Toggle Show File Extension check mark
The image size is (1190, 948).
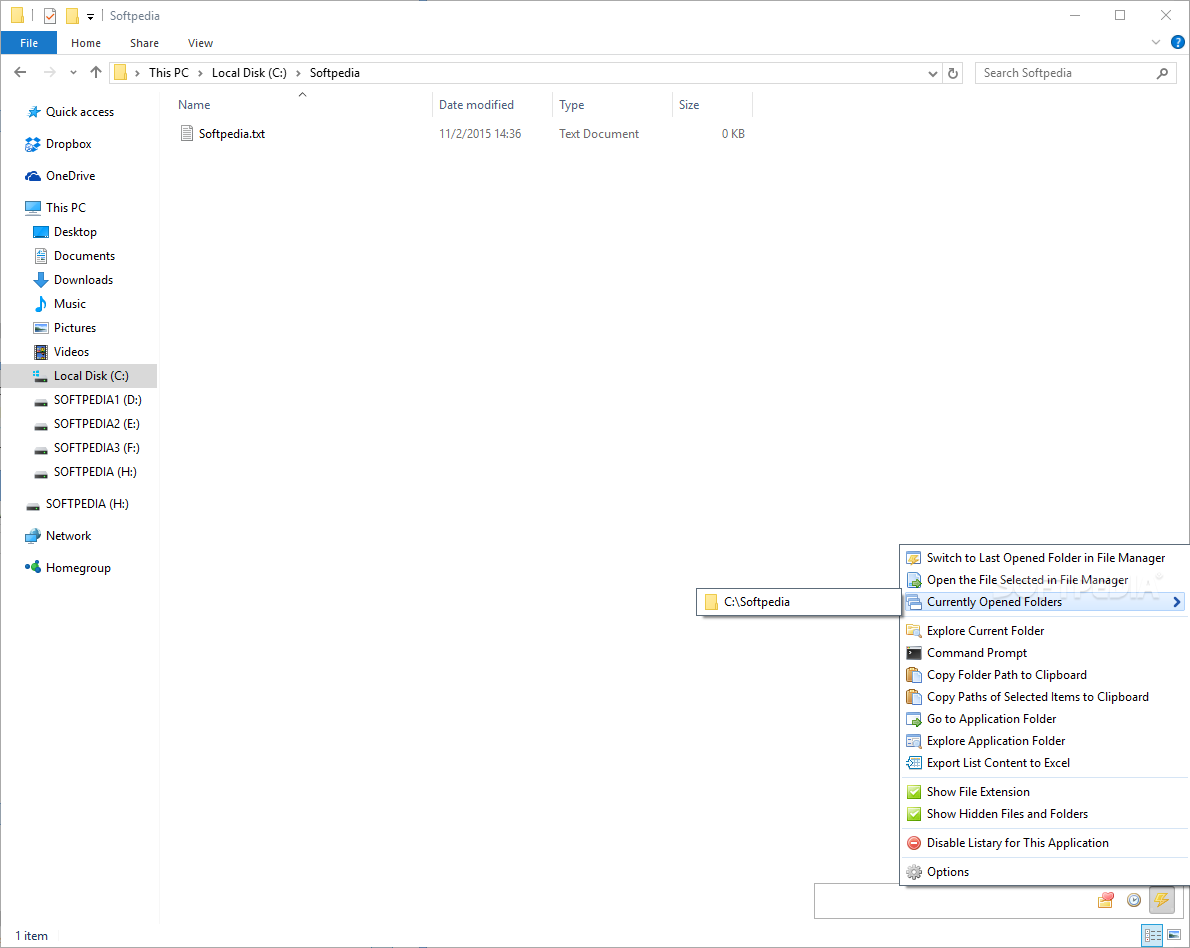pyautogui.click(x=914, y=792)
